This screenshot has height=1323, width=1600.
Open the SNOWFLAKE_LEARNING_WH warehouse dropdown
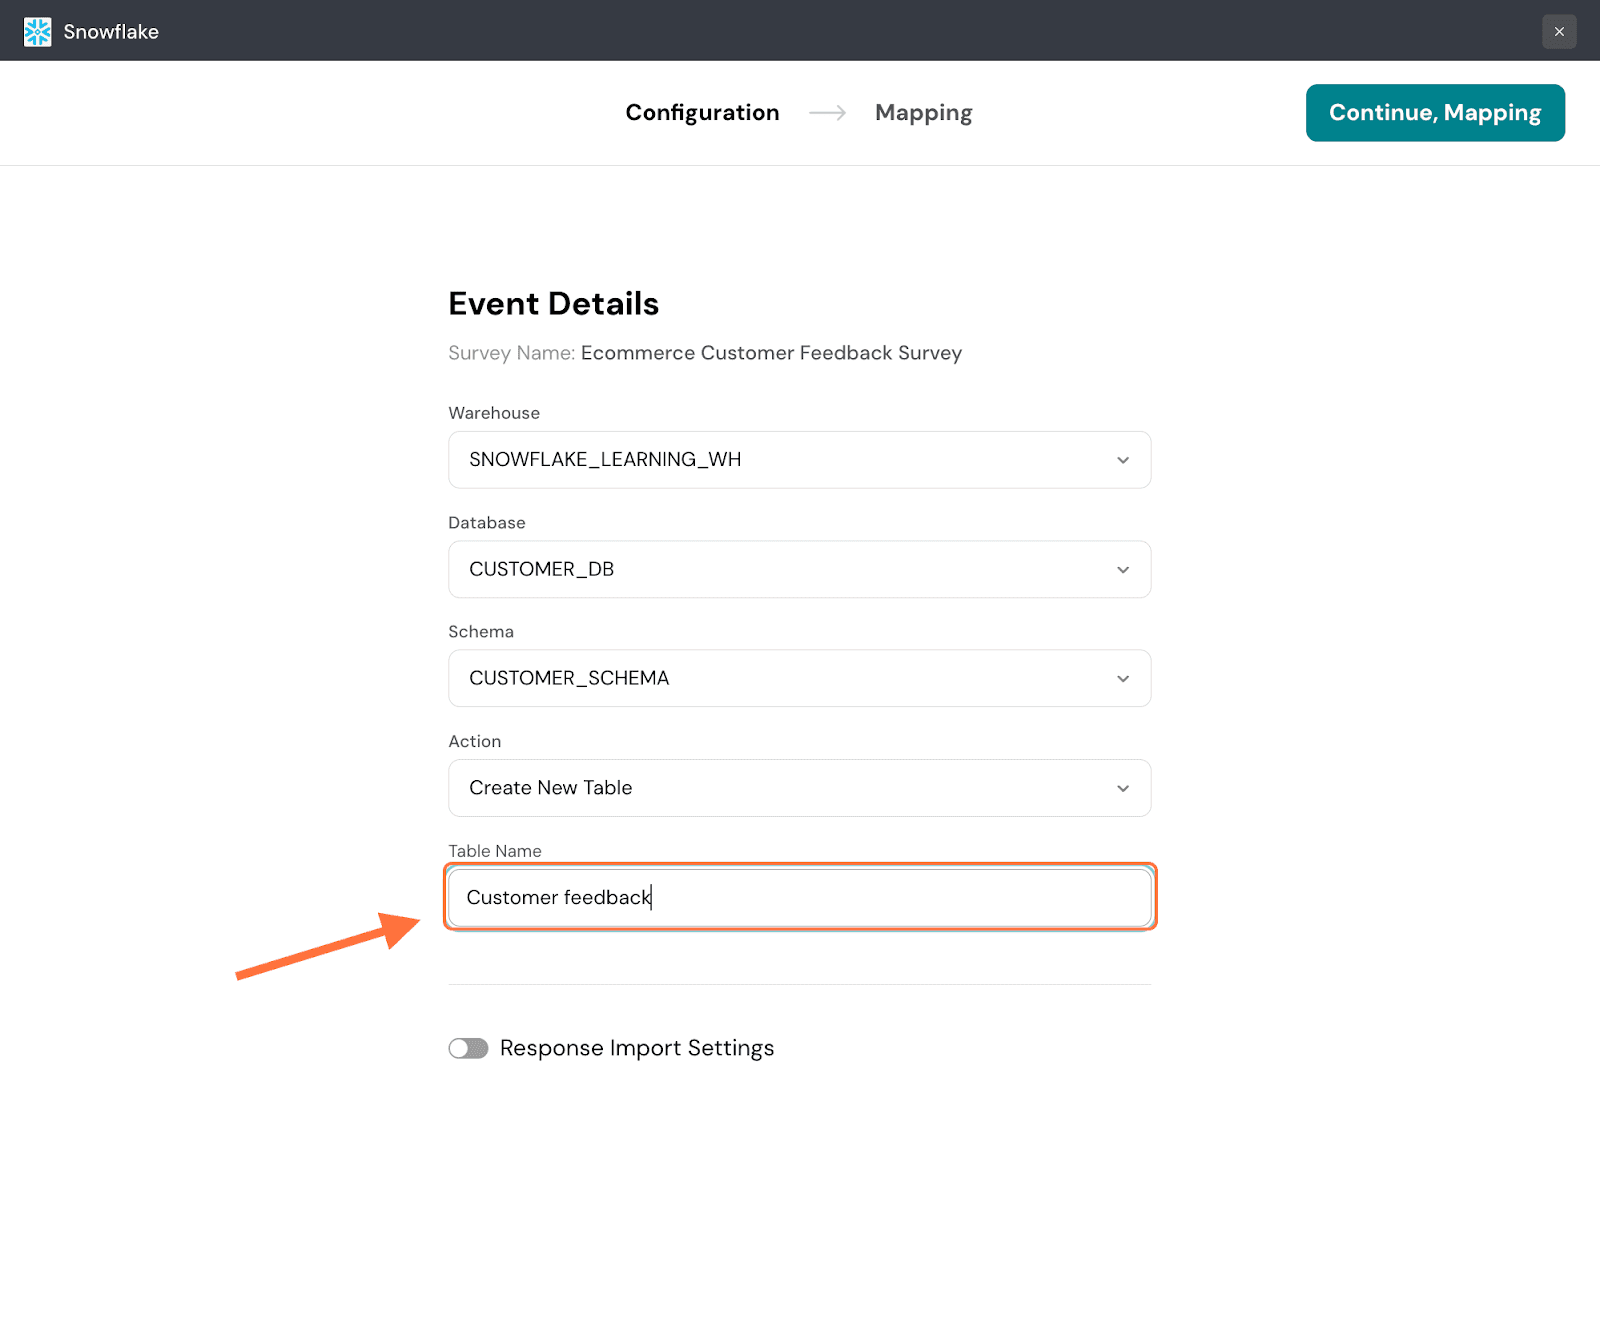(780, 460)
